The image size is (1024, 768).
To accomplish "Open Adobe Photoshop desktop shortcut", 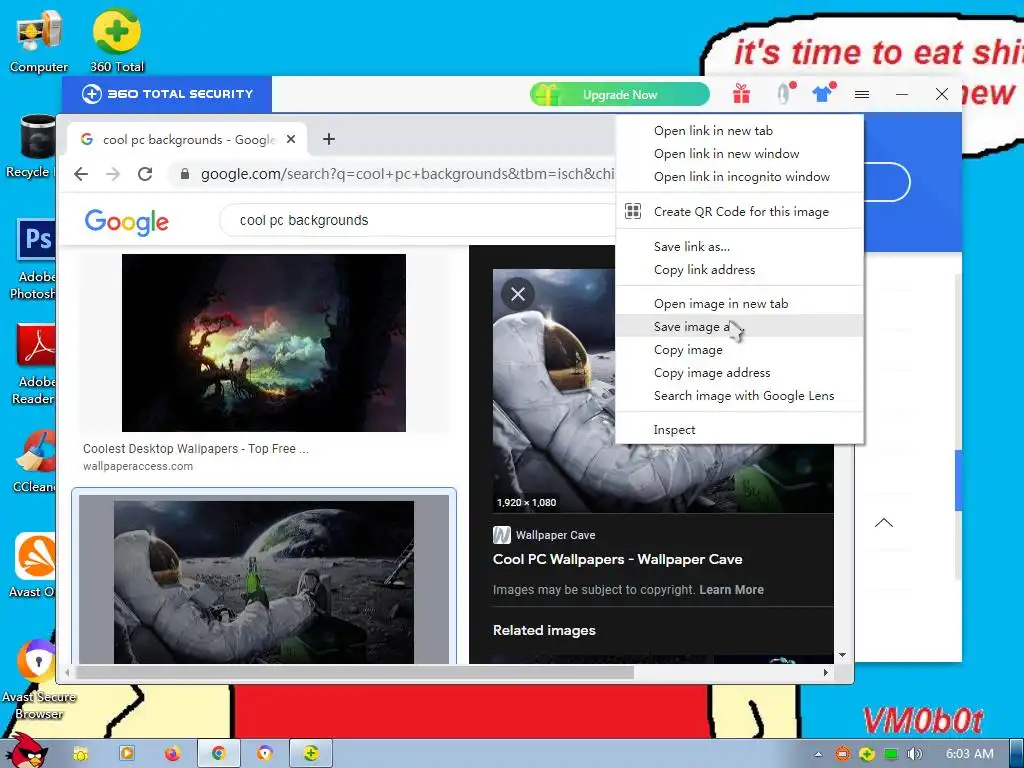I will [33, 259].
